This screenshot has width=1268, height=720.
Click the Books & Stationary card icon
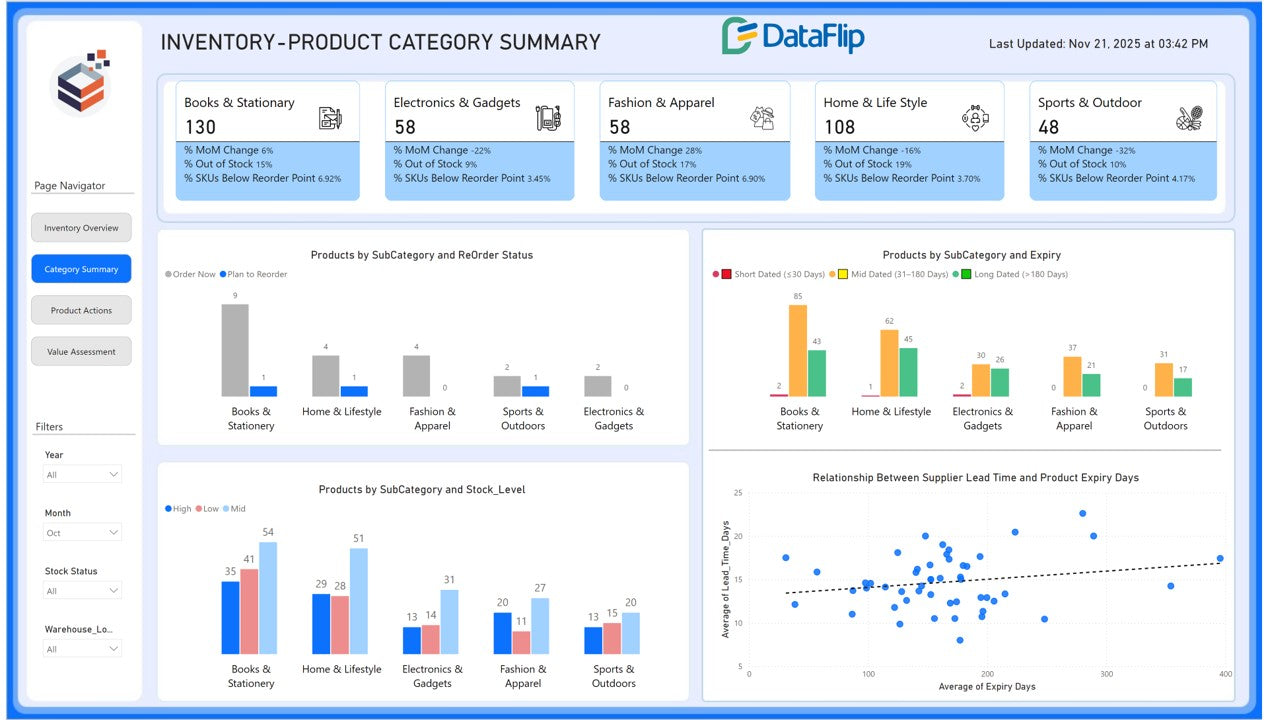click(330, 118)
